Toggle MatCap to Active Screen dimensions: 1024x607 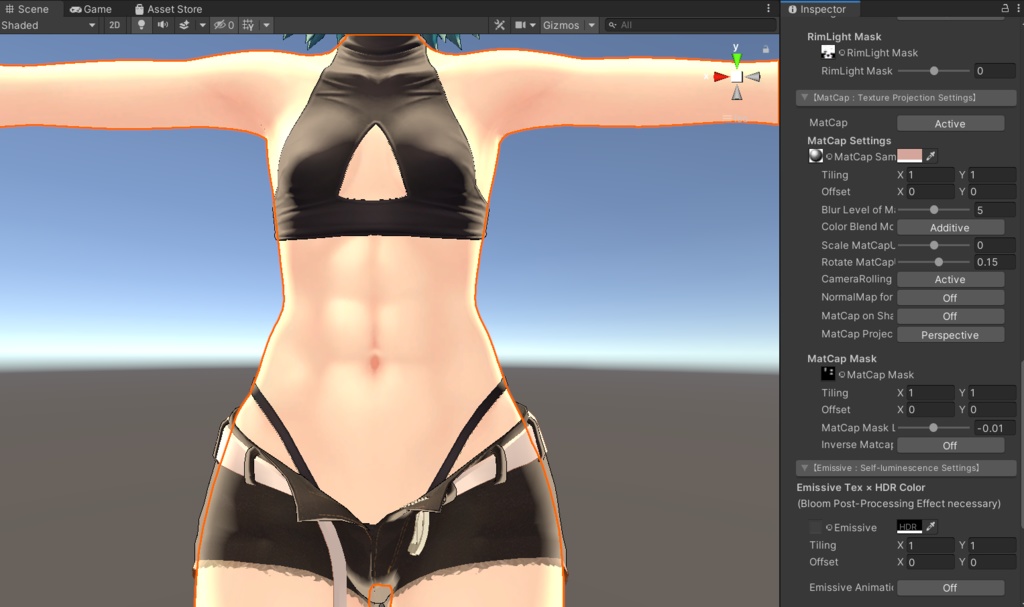click(950, 122)
